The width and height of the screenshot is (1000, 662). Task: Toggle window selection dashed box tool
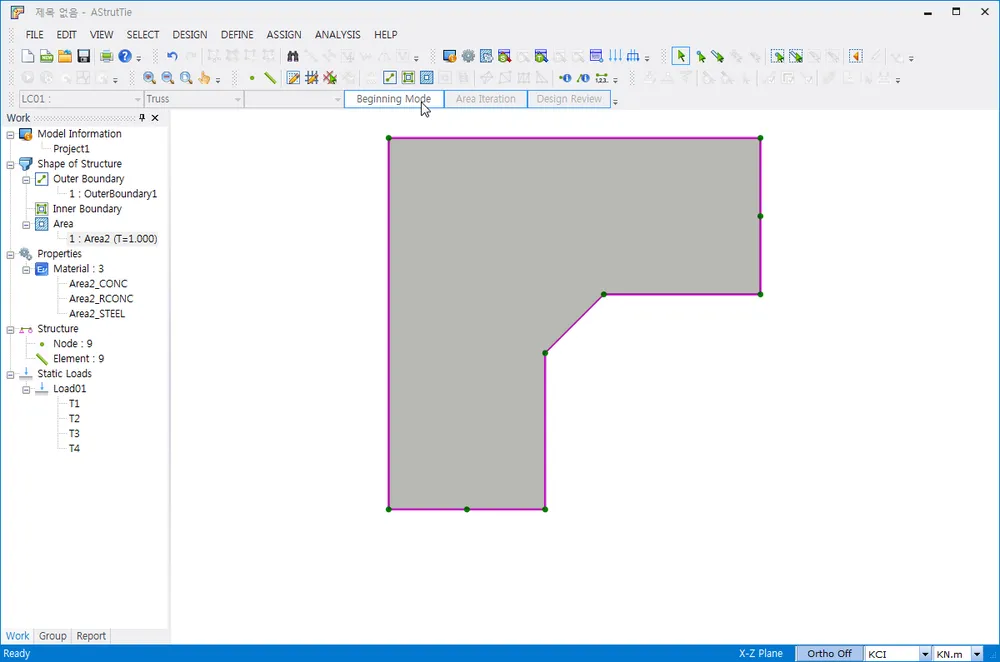coord(777,57)
